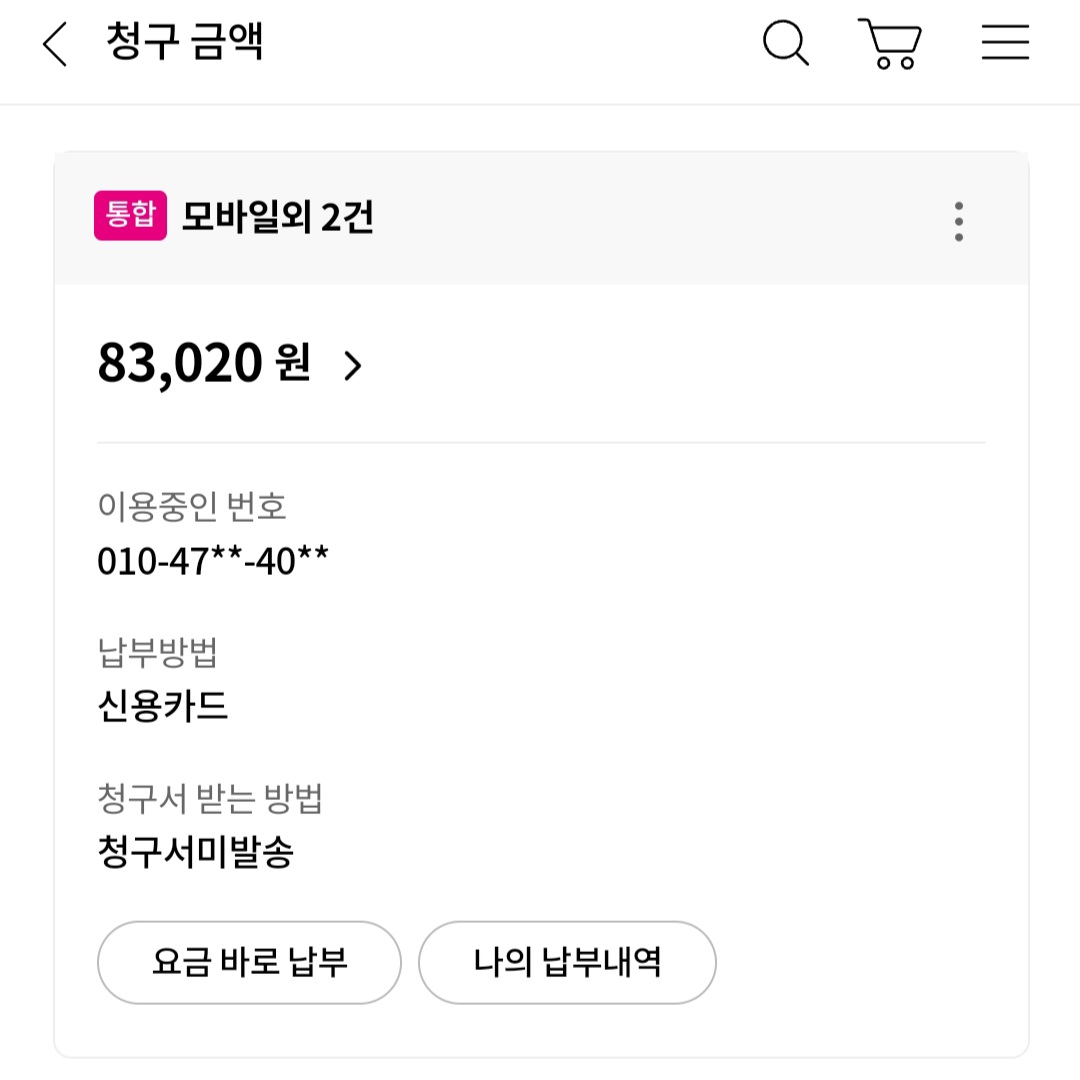1080x1080 pixels.
Task: Select the 모바일외 2건 bill title
Action: (277, 218)
